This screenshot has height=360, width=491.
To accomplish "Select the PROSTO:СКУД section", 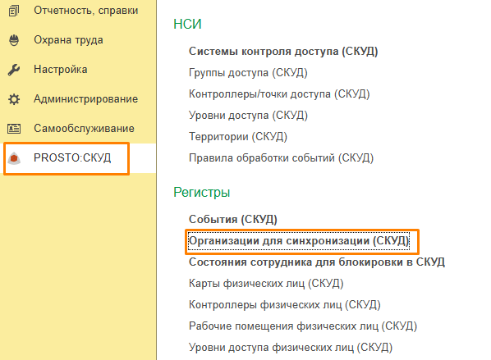I will coord(72,158).
